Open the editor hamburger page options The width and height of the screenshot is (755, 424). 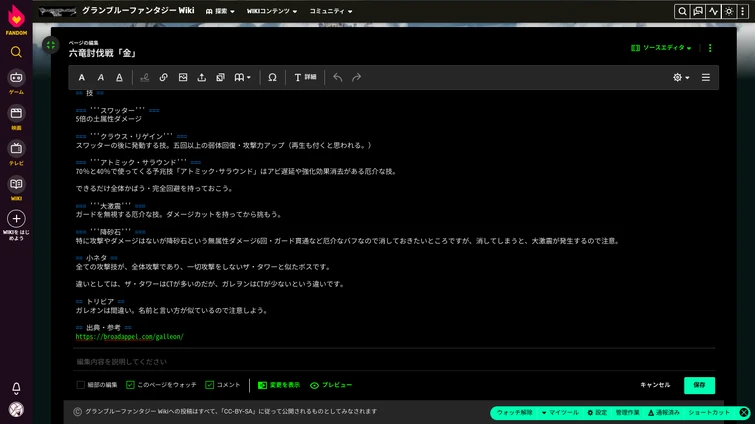click(706, 77)
